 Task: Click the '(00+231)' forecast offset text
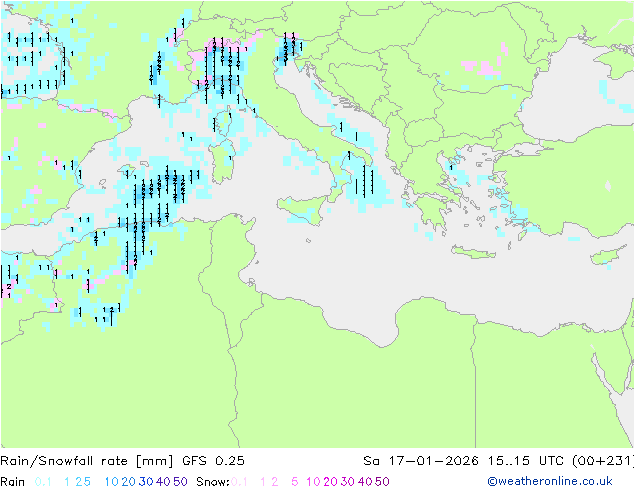pos(603,461)
